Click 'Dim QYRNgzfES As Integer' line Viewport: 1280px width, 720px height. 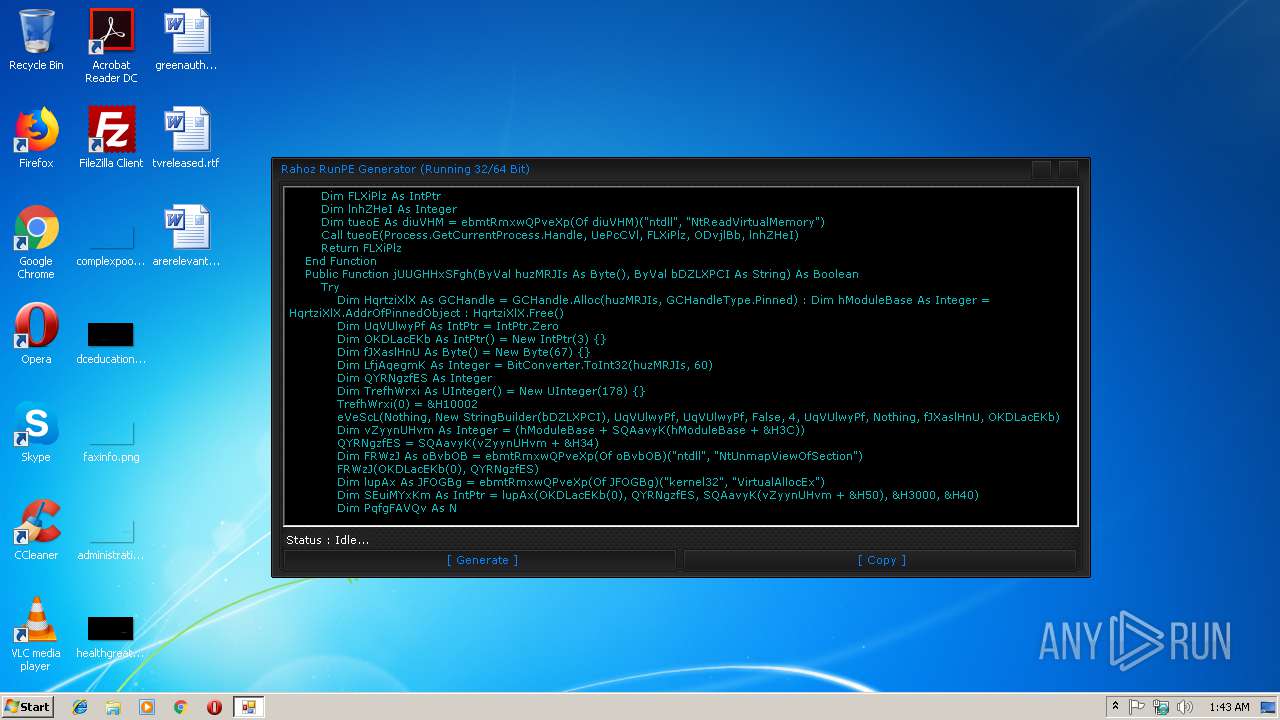coord(414,378)
